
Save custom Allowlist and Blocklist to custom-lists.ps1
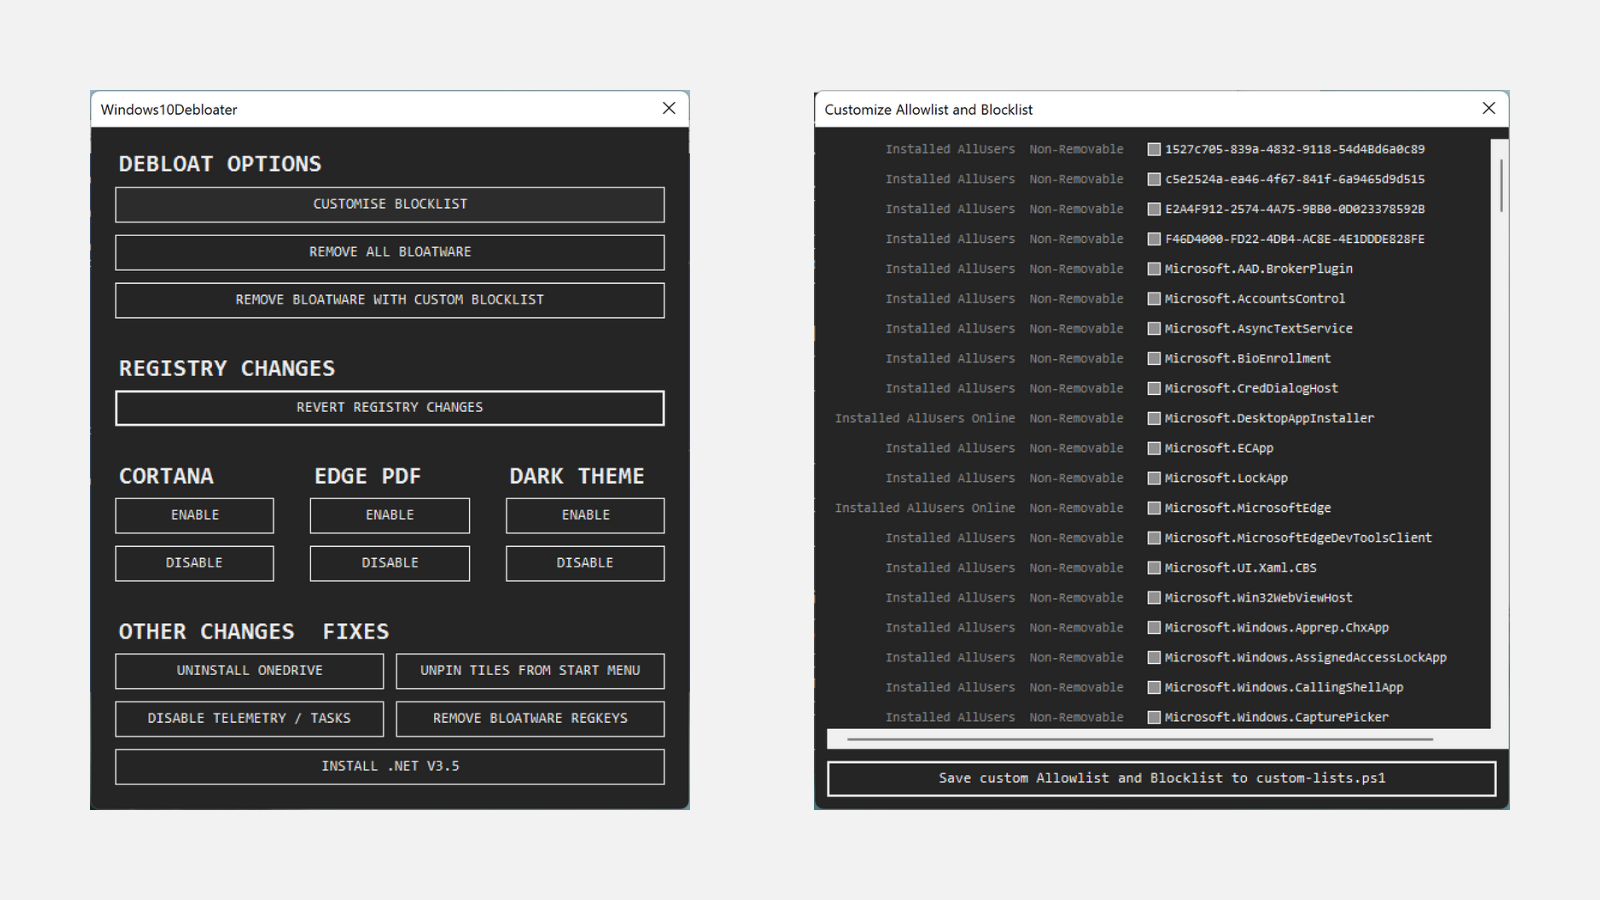(x=1161, y=778)
